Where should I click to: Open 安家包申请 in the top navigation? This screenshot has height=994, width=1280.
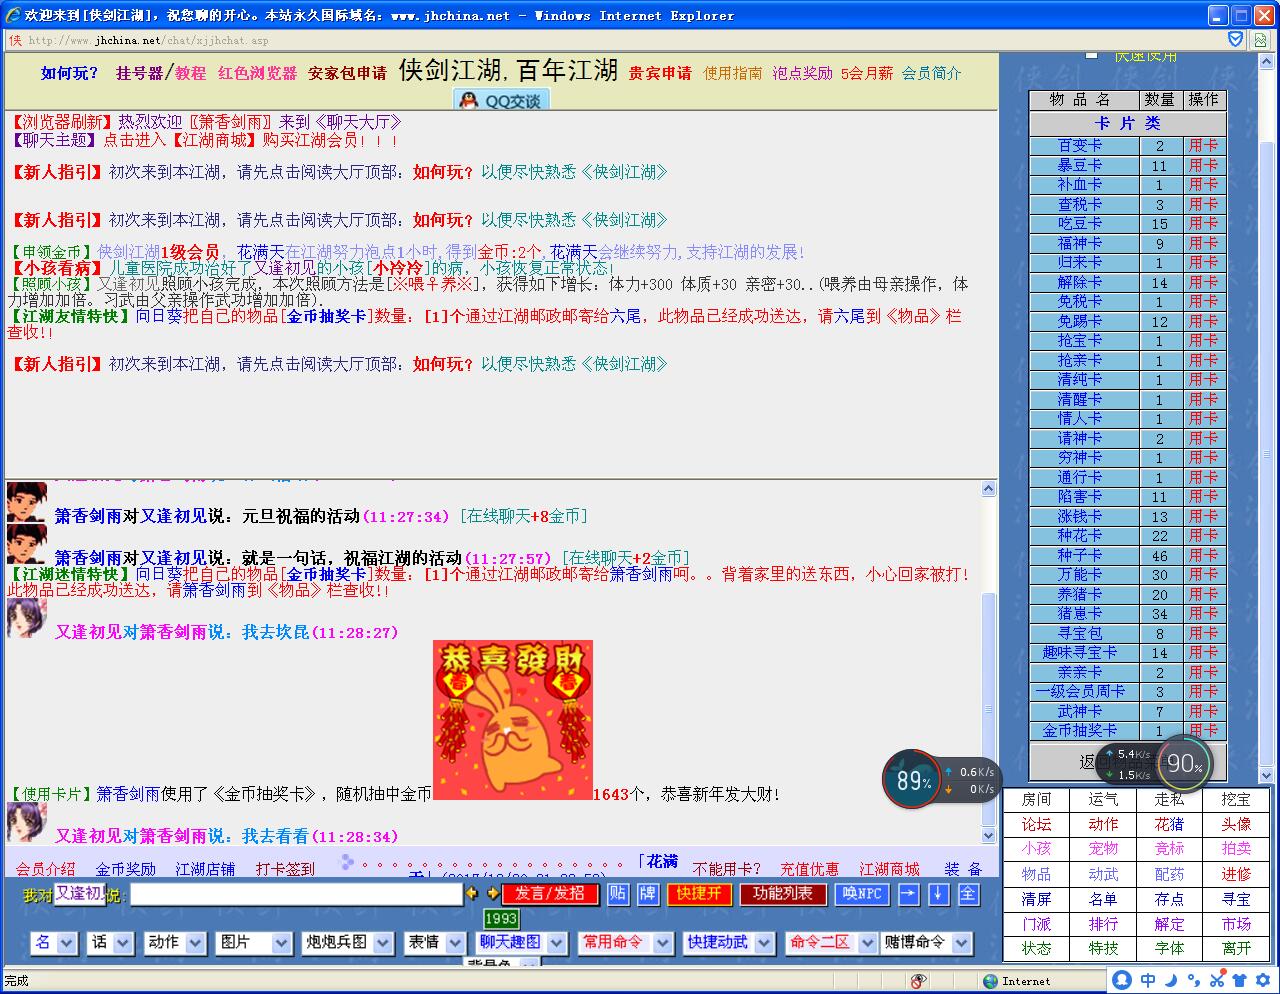(x=347, y=73)
